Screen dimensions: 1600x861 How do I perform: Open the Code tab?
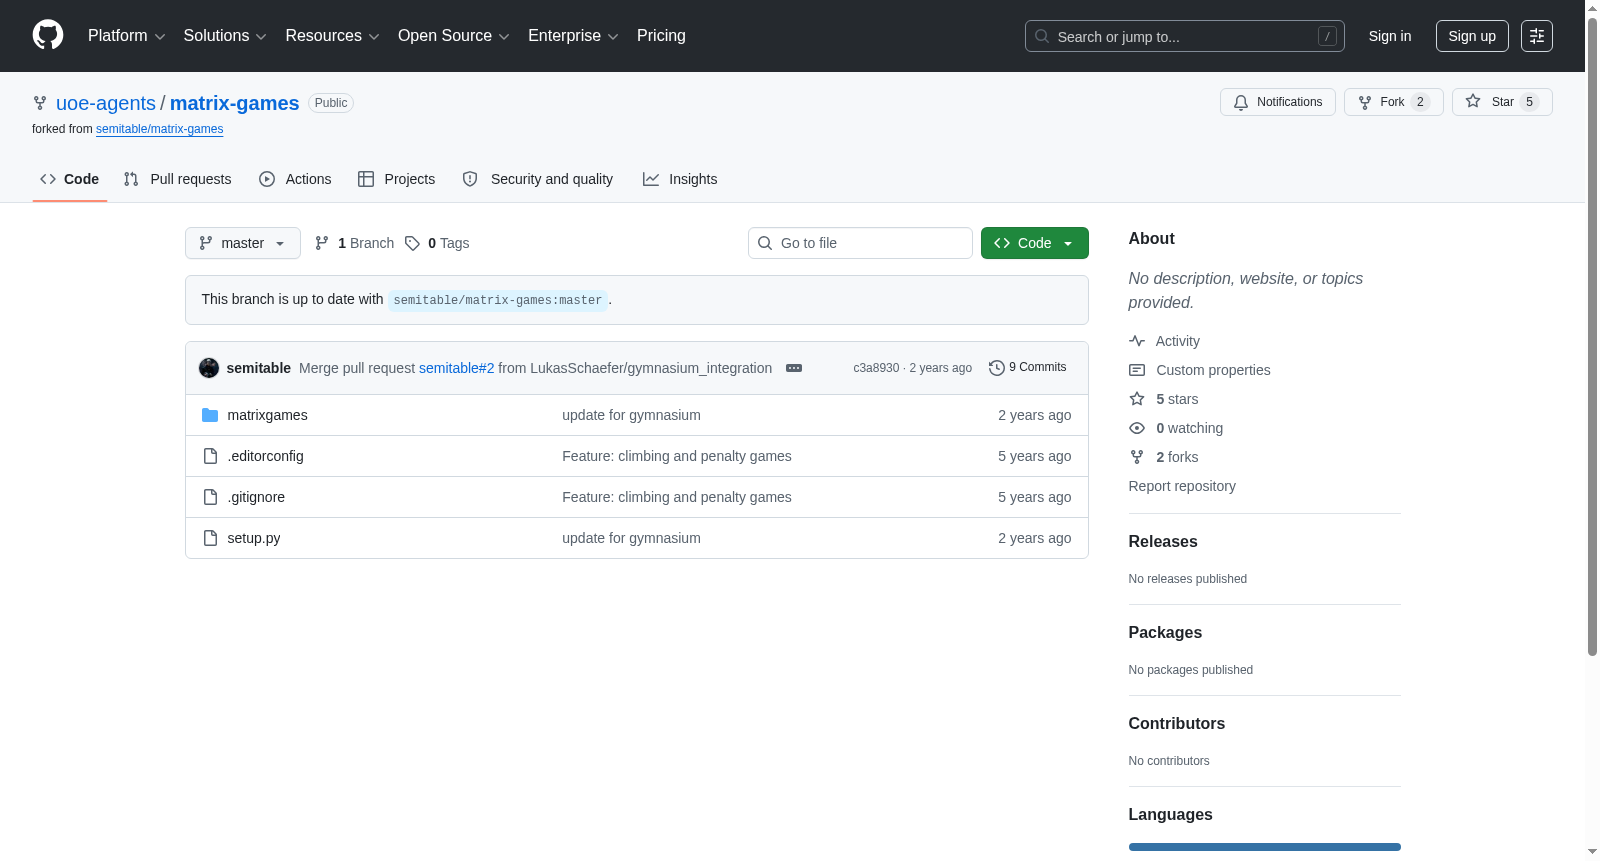tap(70, 179)
